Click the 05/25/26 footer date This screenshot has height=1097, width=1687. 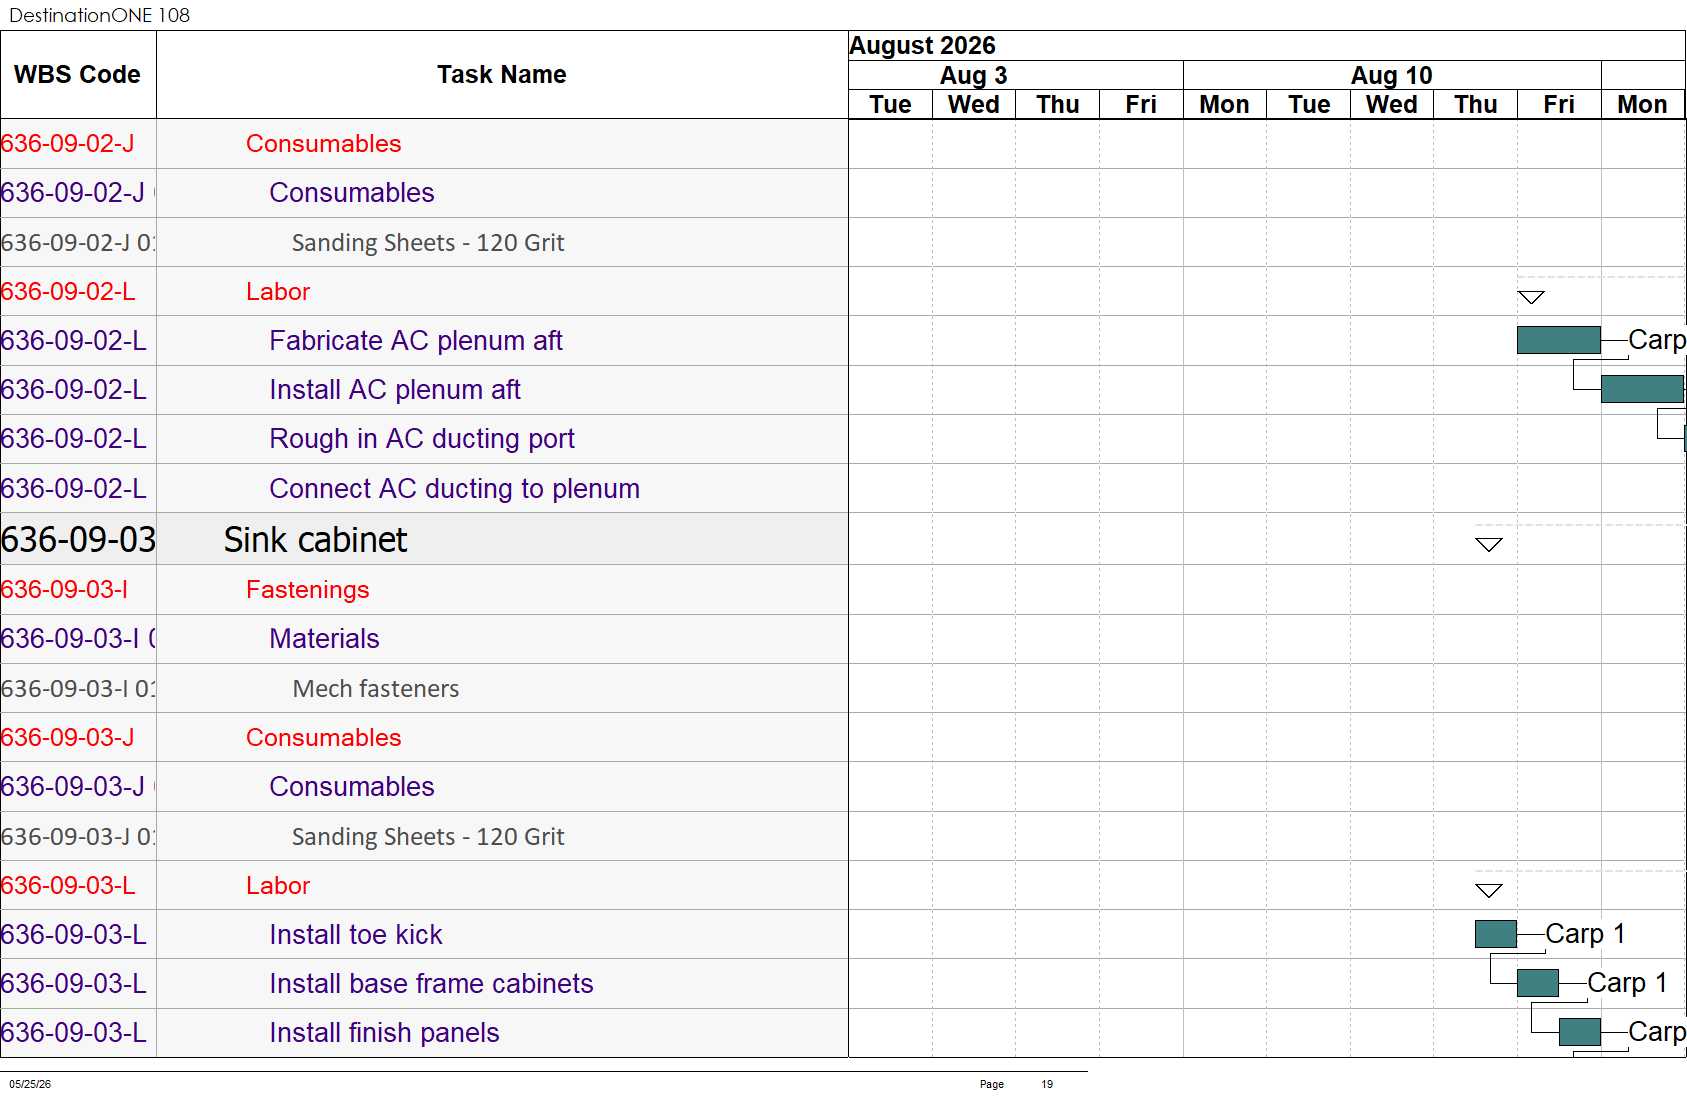click(30, 1084)
